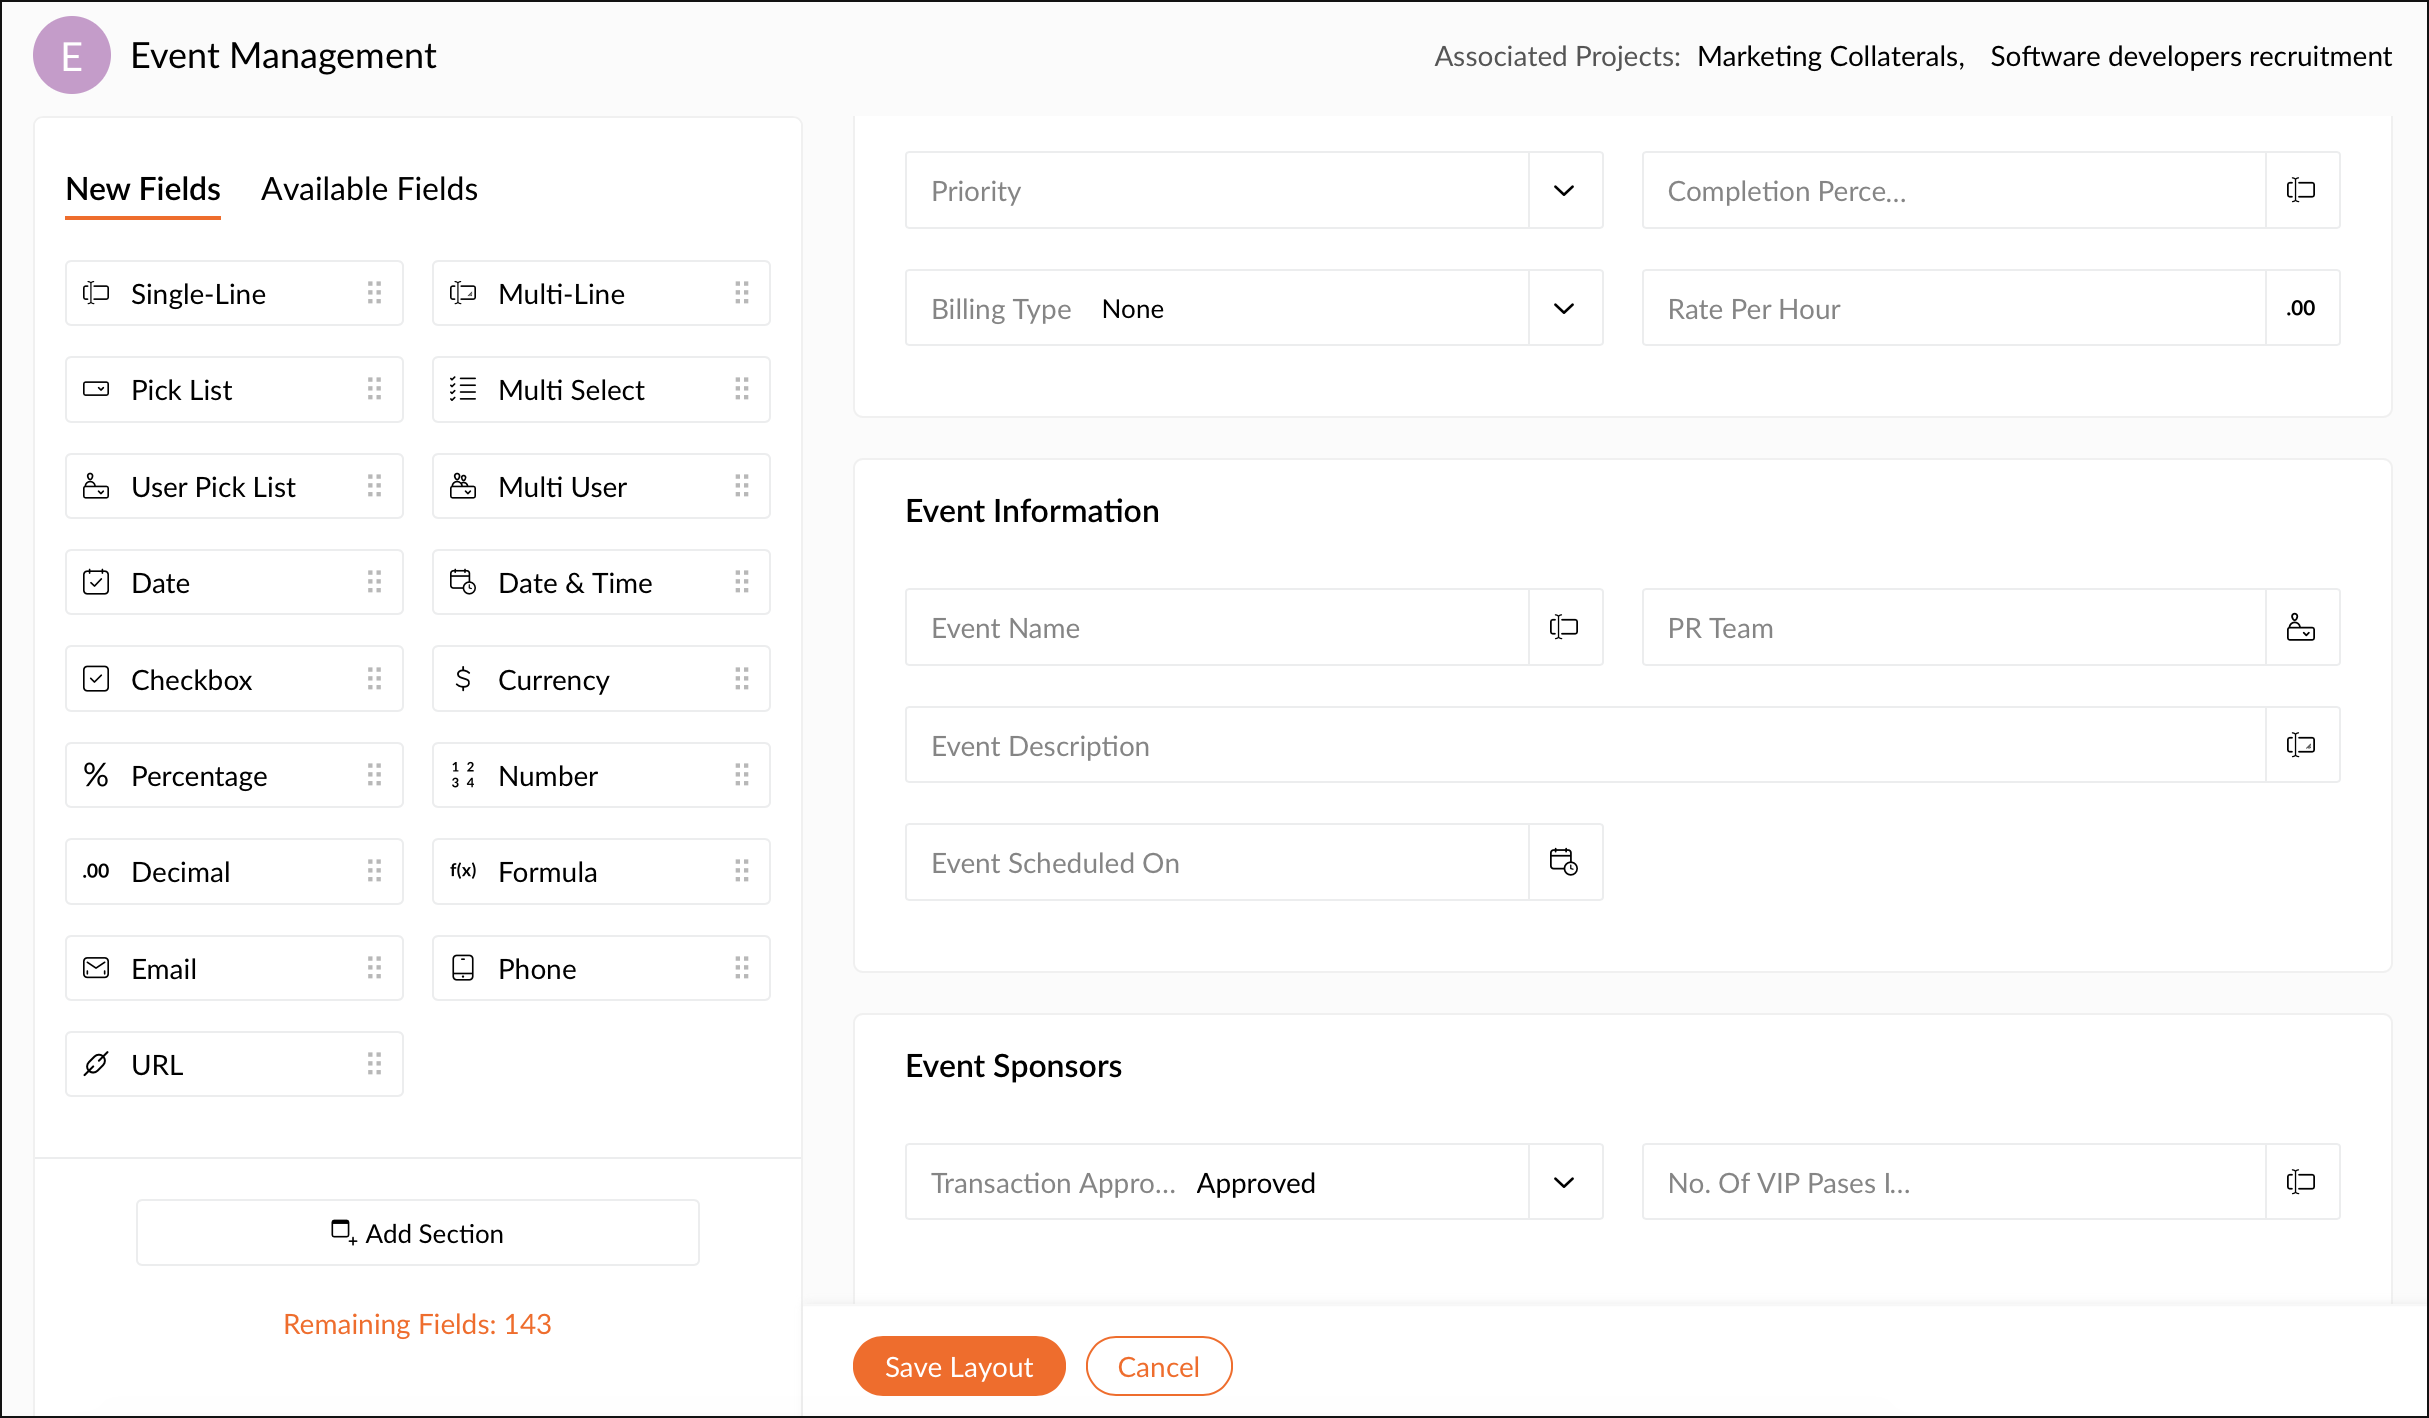Click the drag handle on Phone field

[x=741, y=968]
